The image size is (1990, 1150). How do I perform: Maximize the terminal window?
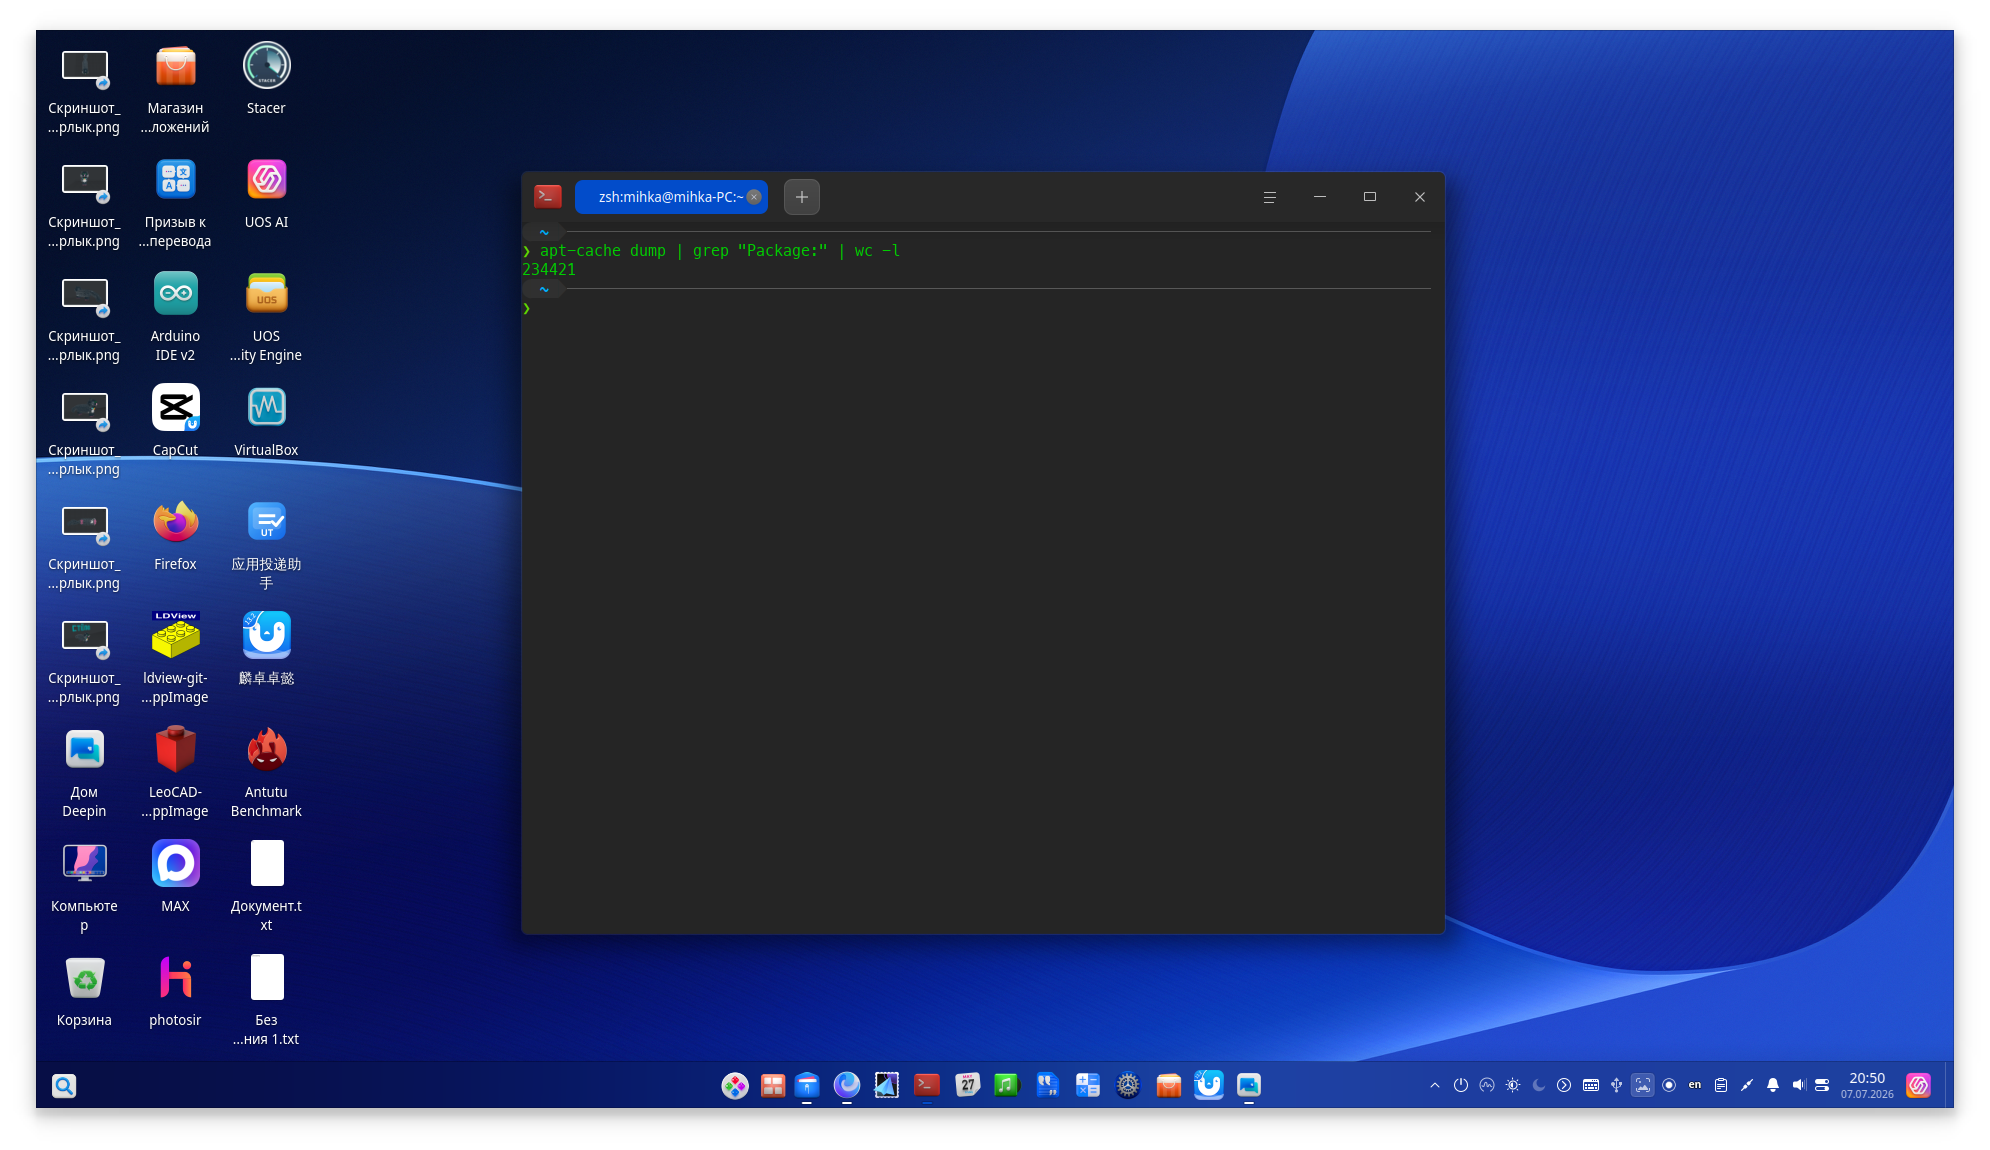click(x=1370, y=197)
